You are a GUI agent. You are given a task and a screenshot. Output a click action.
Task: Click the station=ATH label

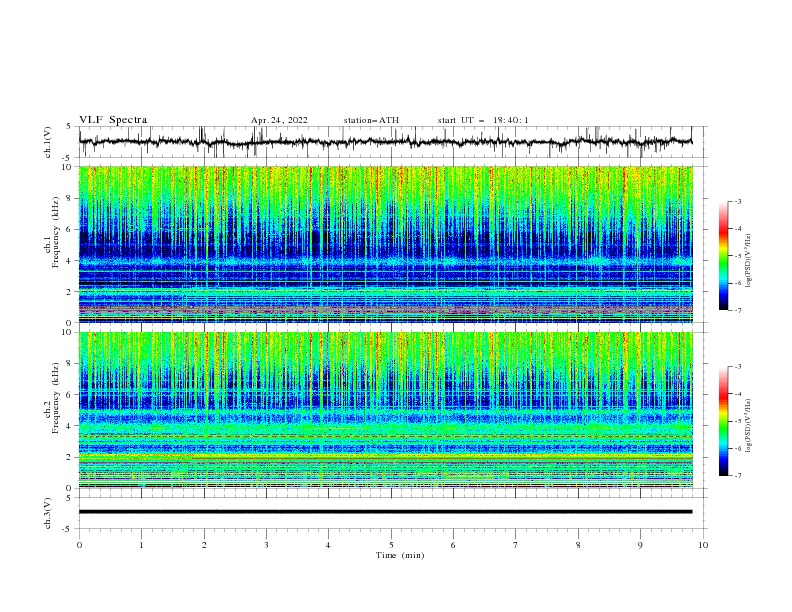(x=371, y=120)
